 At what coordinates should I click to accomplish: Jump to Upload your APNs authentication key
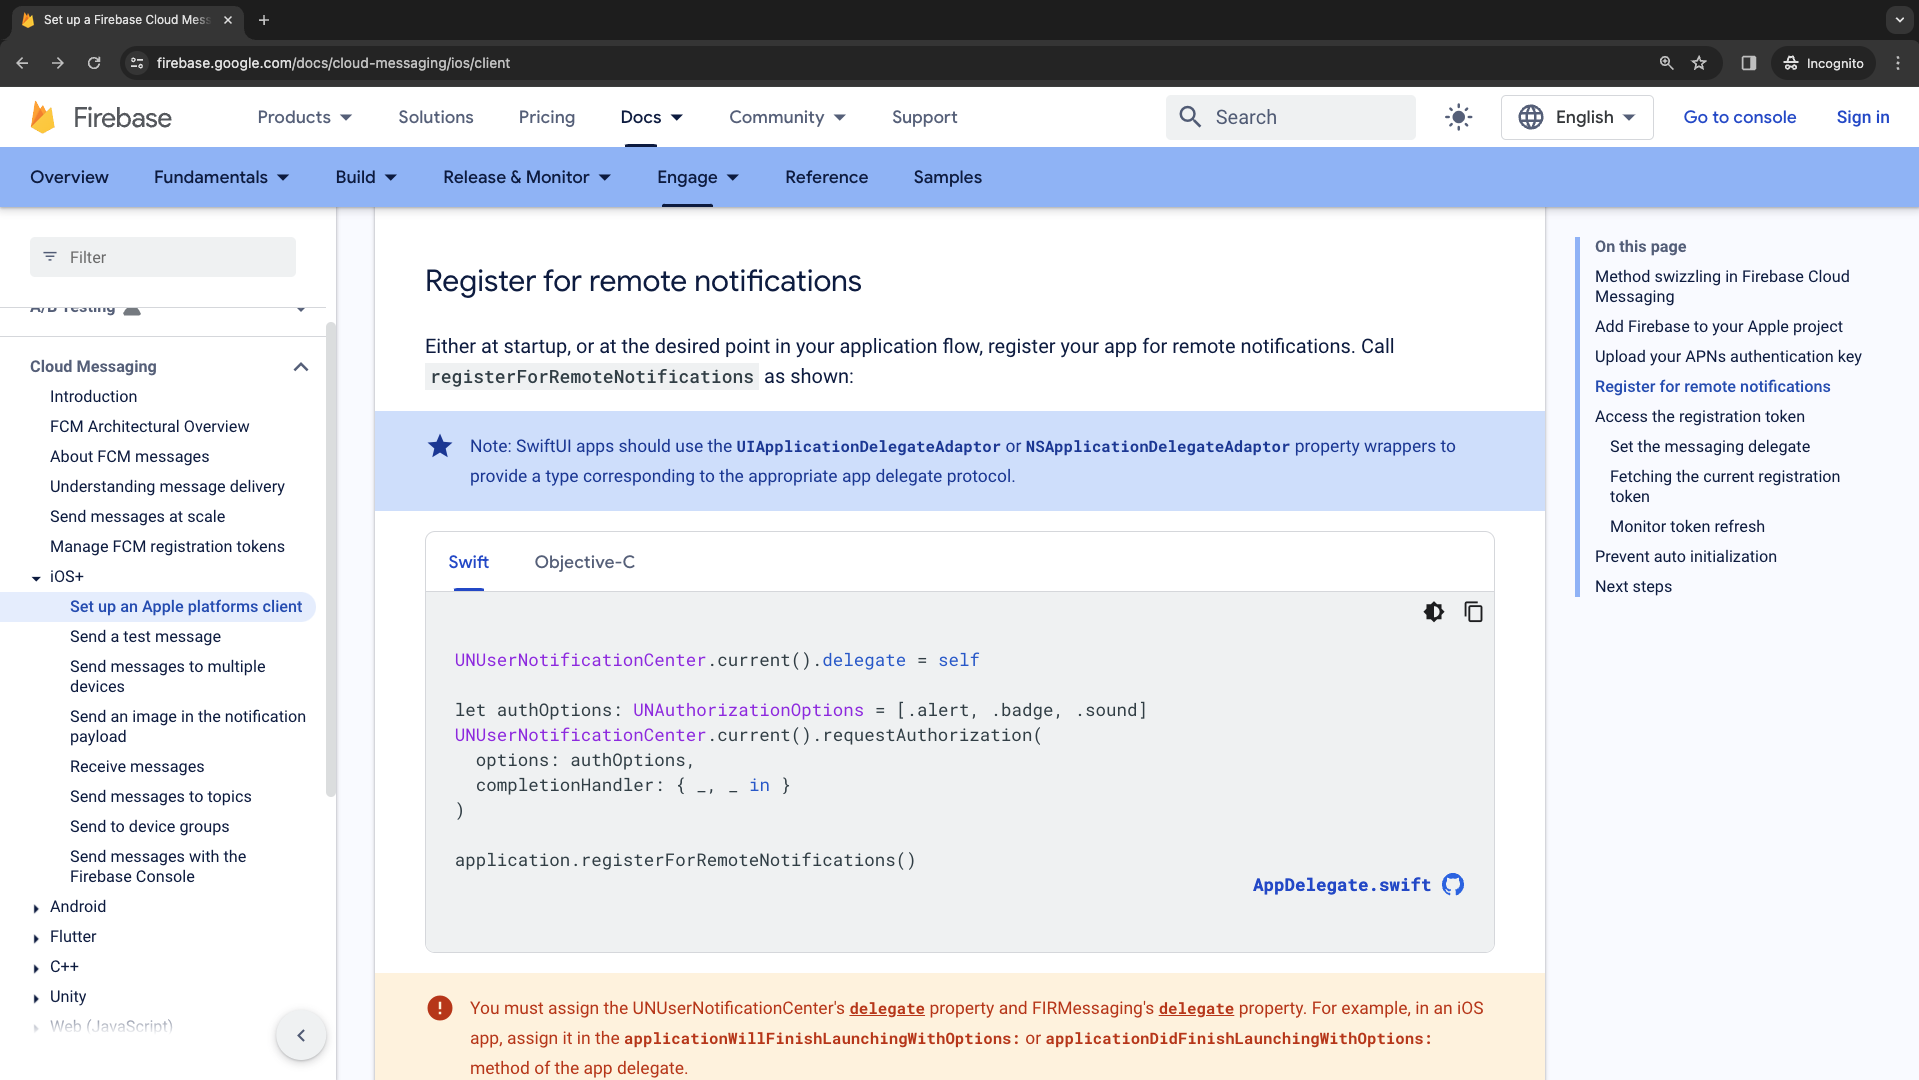pyautogui.click(x=1728, y=357)
